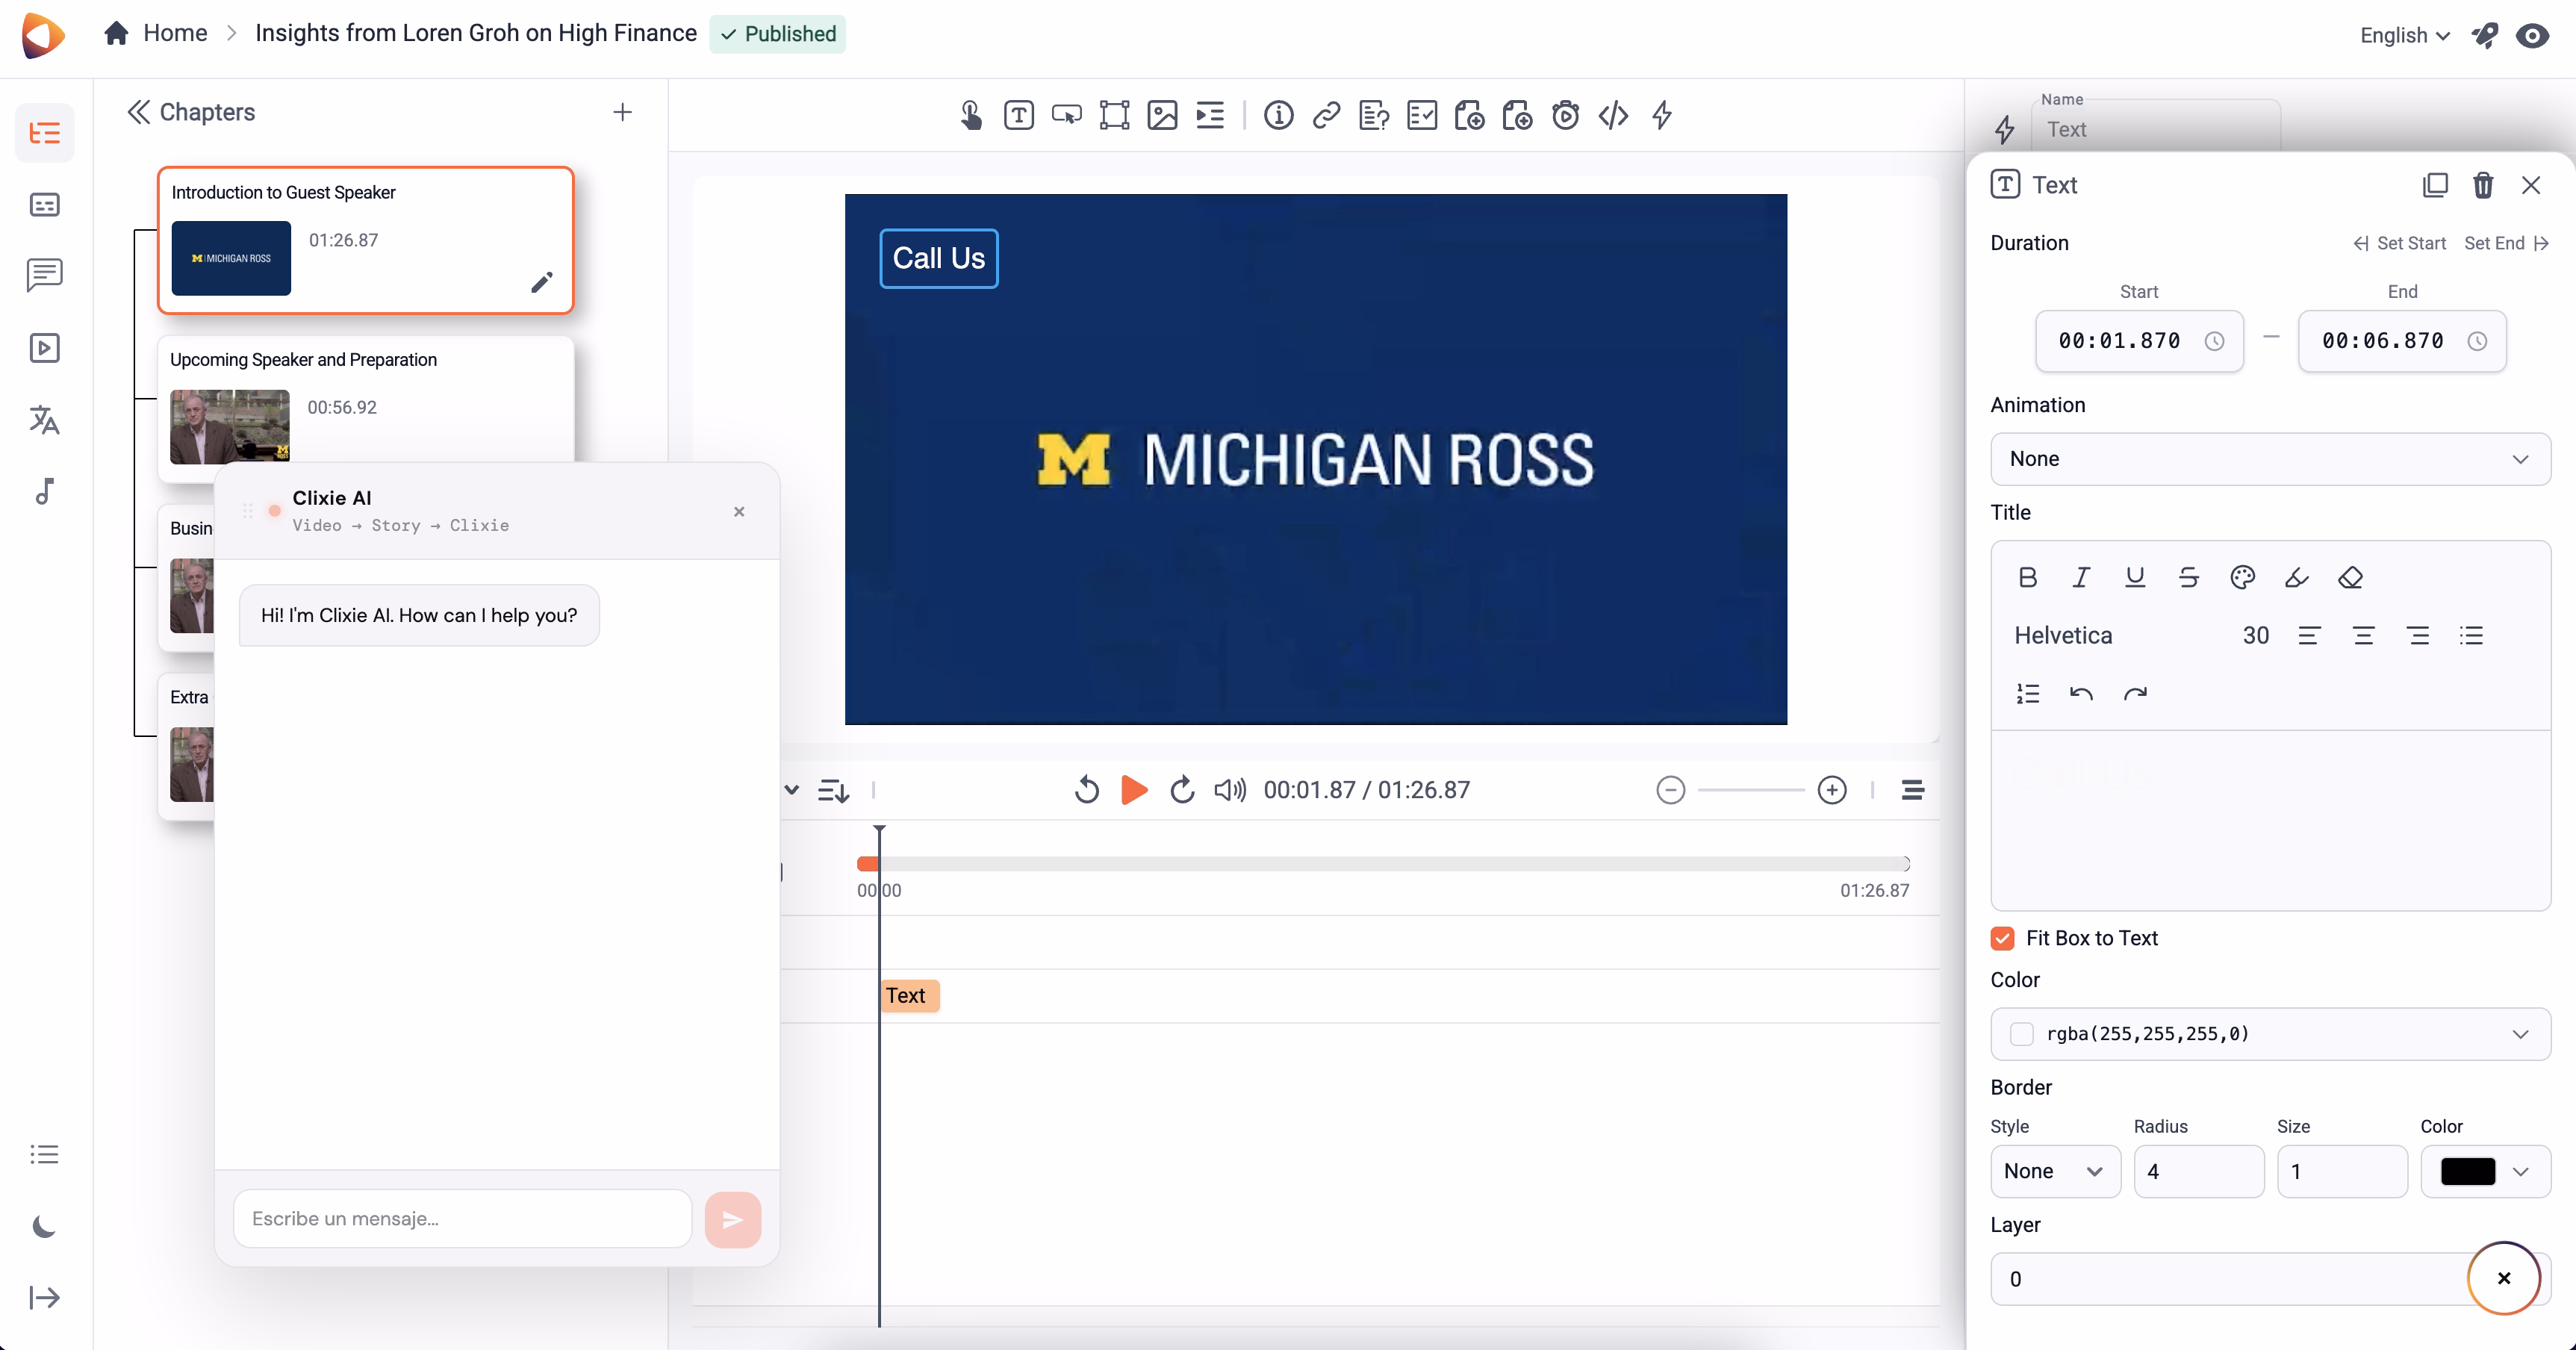Duplicate the Text element
Image resolution: width=2576 pixels, height=1350 pixels.
pos(2435,185)
